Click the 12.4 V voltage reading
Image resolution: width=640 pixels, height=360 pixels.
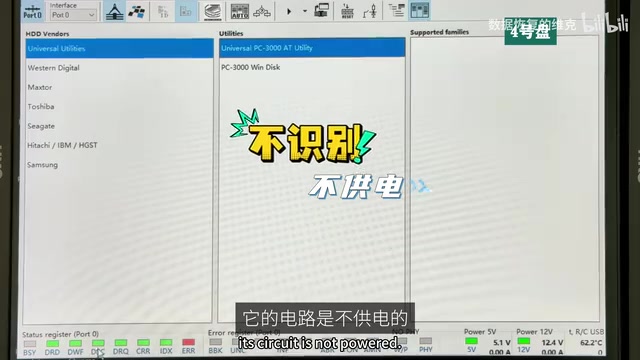pyautogui.click(x=552, y=343)
